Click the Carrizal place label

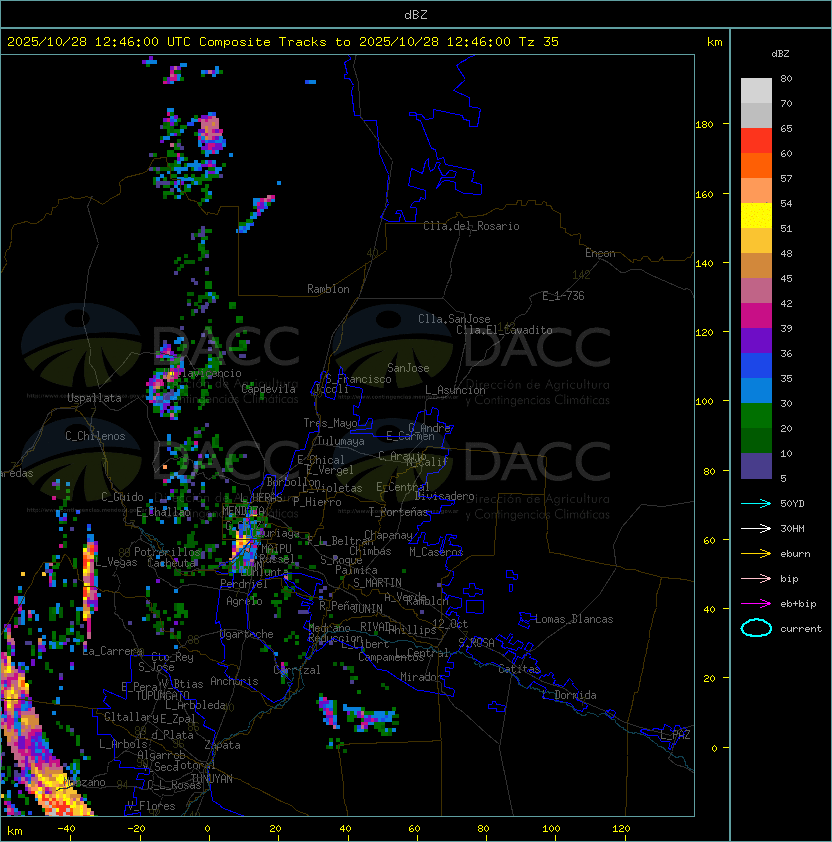297,670
